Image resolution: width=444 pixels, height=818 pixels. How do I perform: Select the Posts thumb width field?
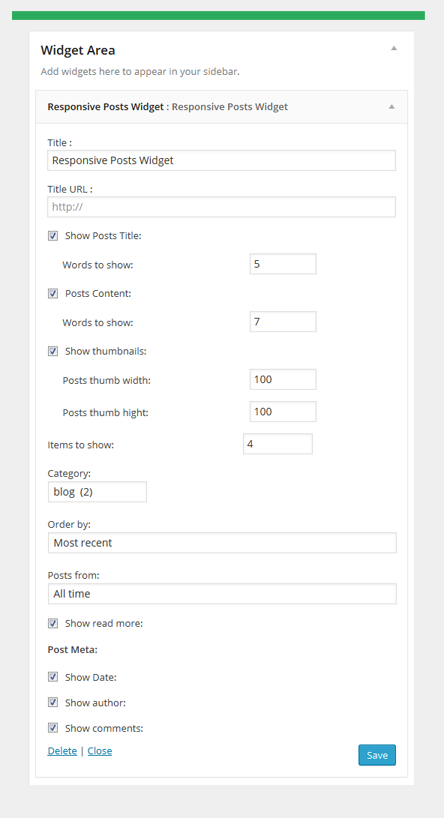(283, 379)
